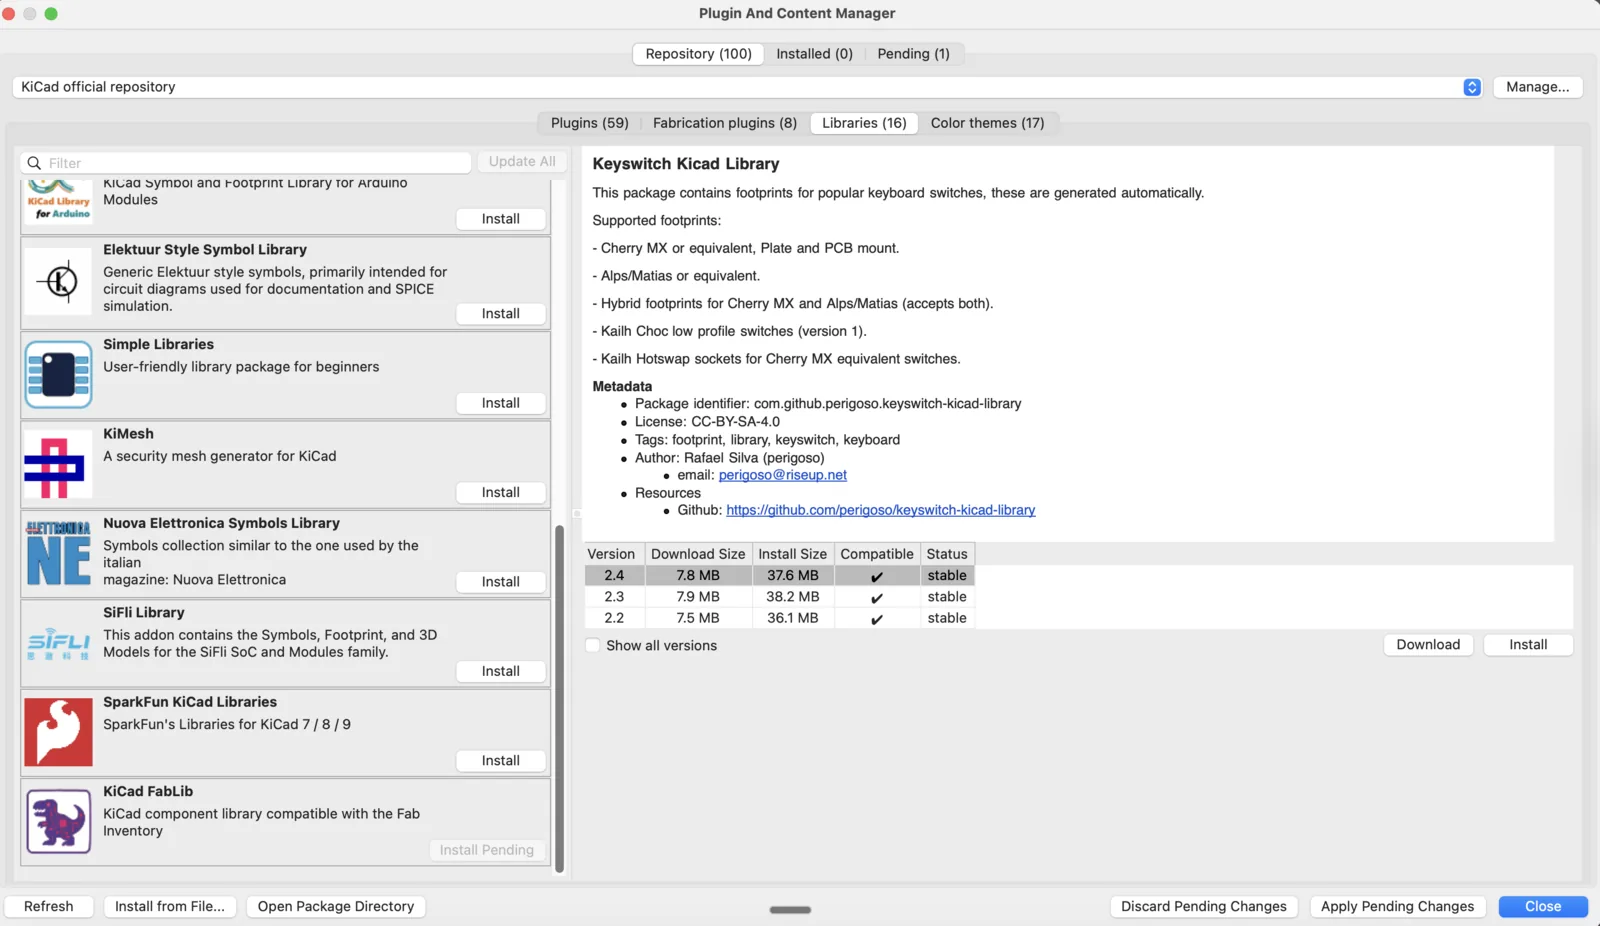Viewport: 1600px width, 926px height.
Task: Click the Install Size column header
Action: [793, 554]
